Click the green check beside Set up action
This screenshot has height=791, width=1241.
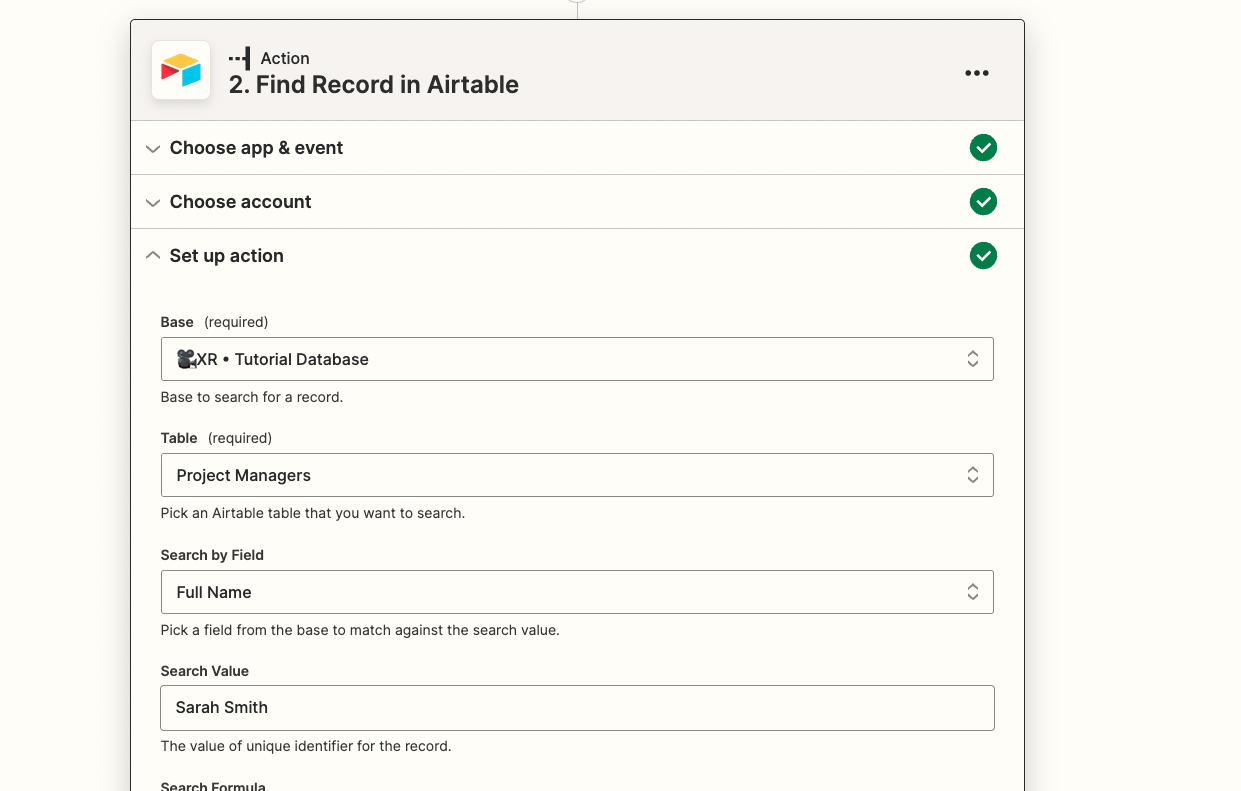983,256
